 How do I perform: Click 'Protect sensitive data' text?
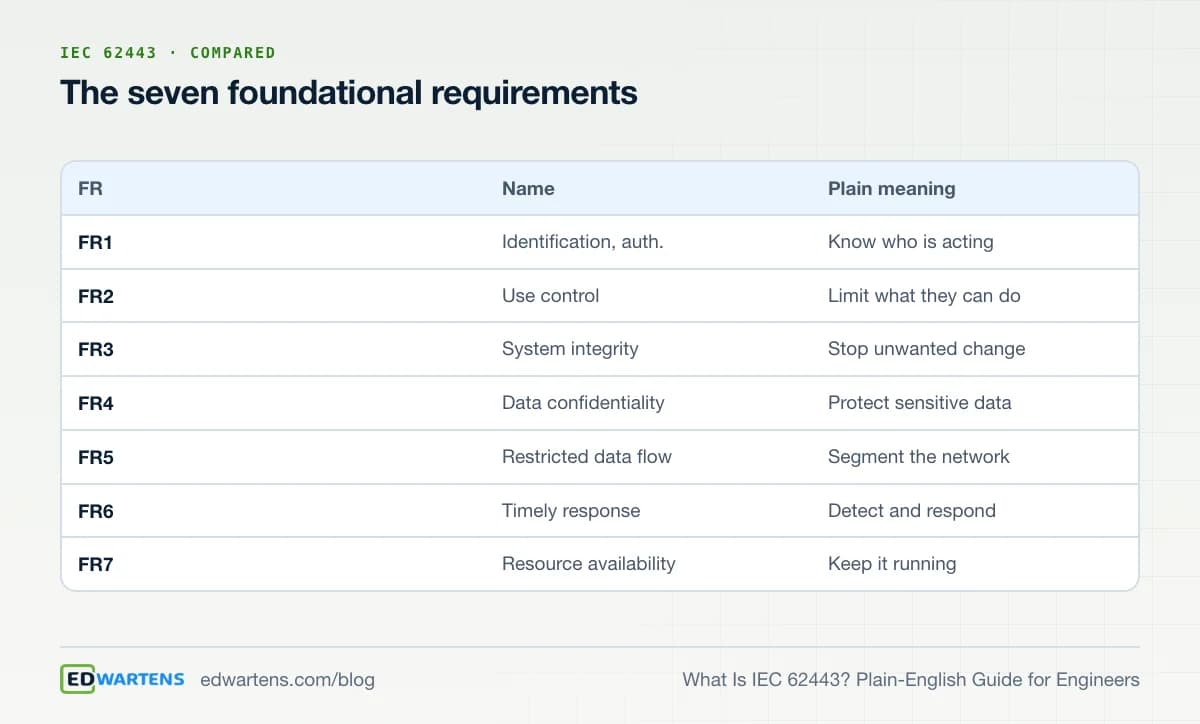[920, 403]
